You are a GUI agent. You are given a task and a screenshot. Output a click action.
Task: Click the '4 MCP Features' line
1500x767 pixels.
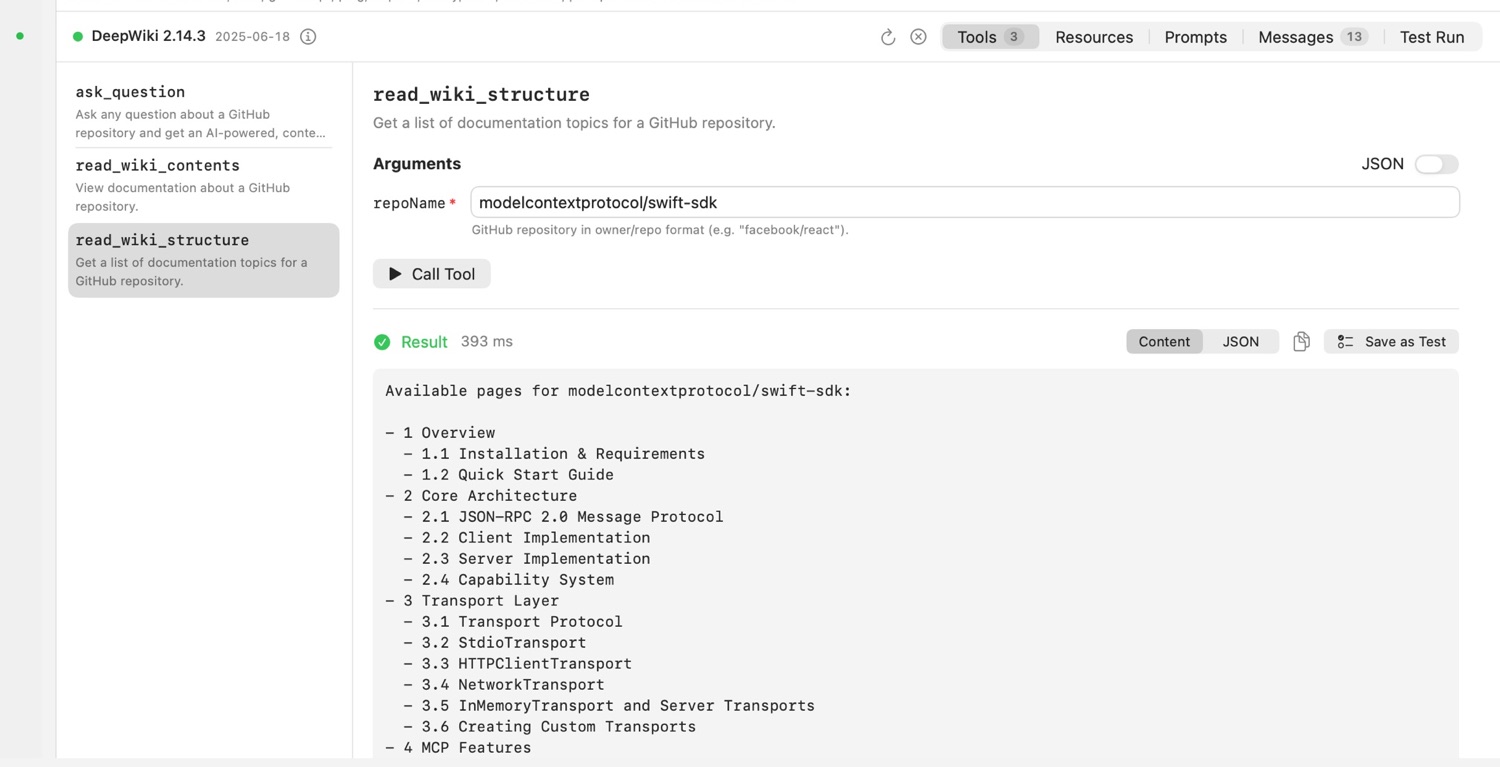458,748
